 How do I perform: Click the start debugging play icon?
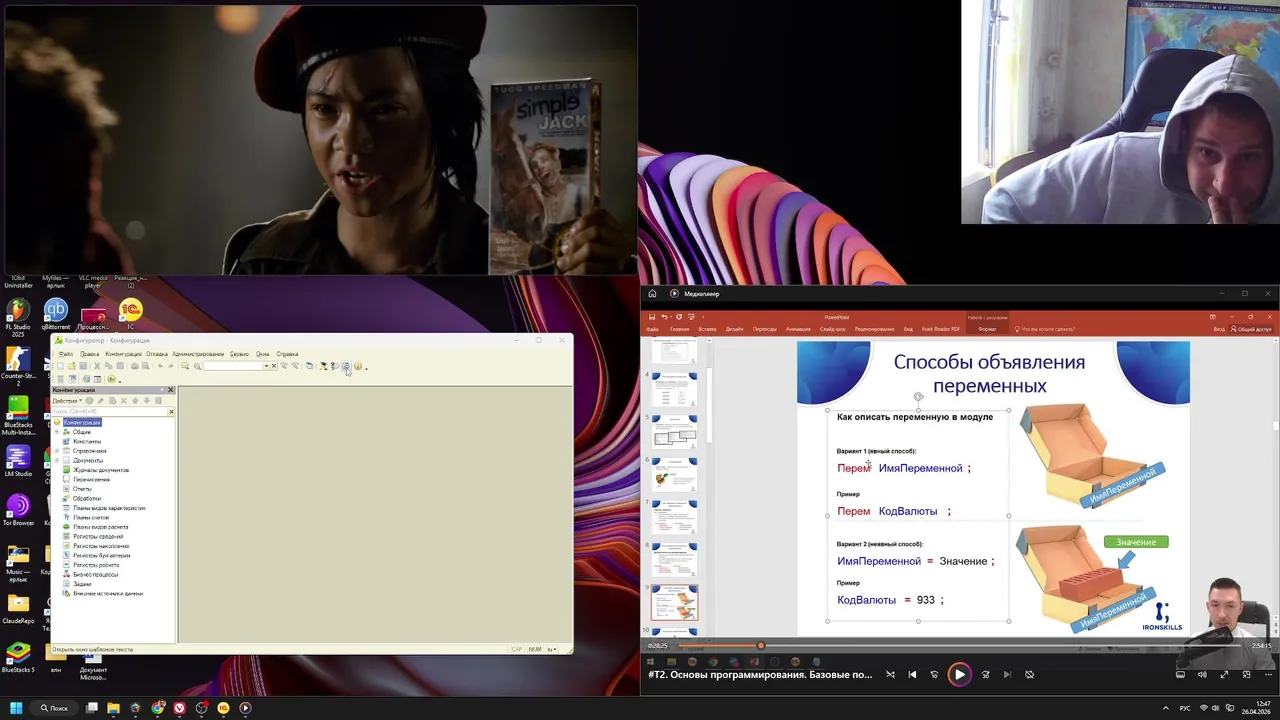pyautogui.click(x=111, y=379)
